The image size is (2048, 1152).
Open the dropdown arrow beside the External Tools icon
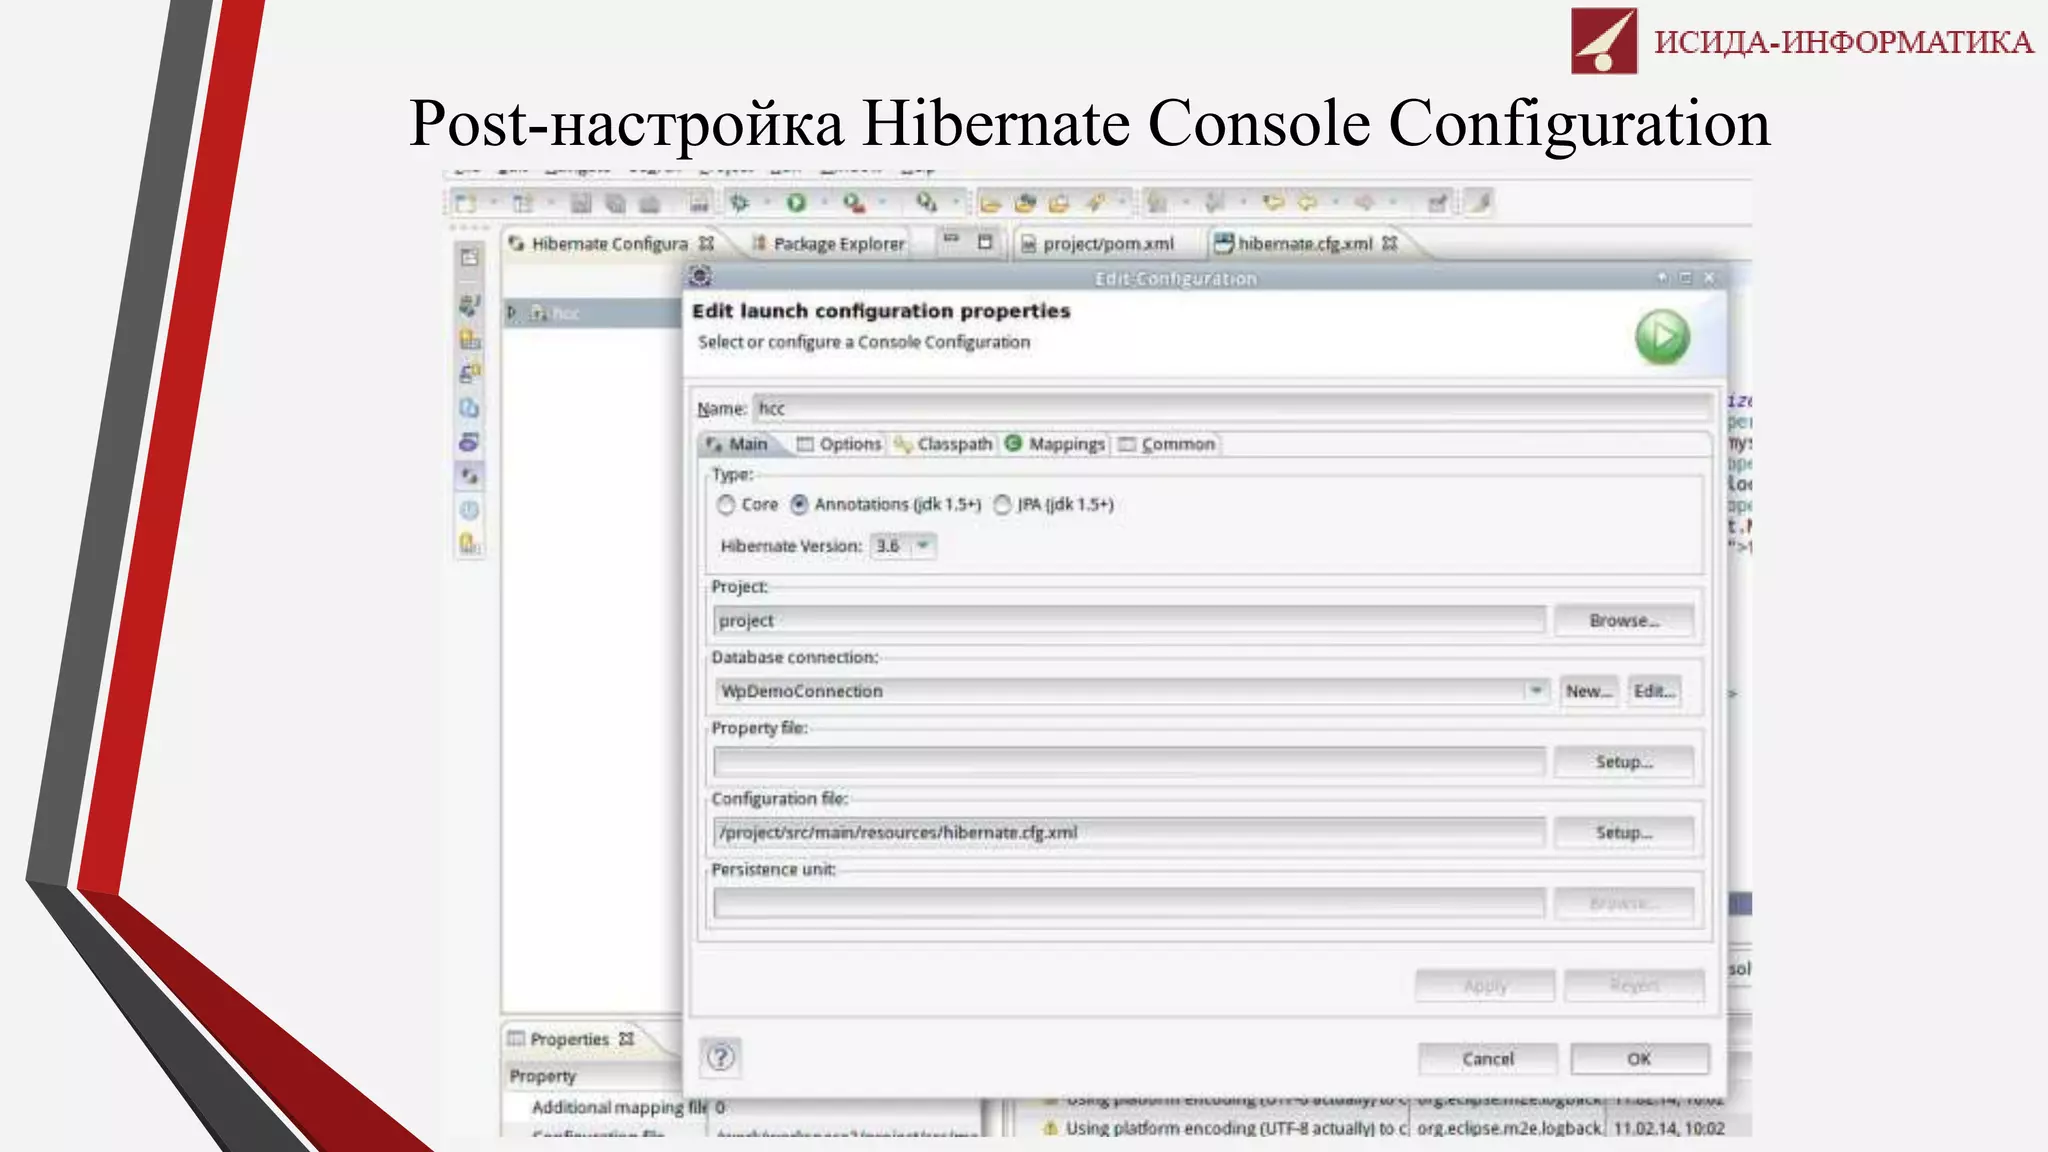pyautogui.click(x=882, y=203)
